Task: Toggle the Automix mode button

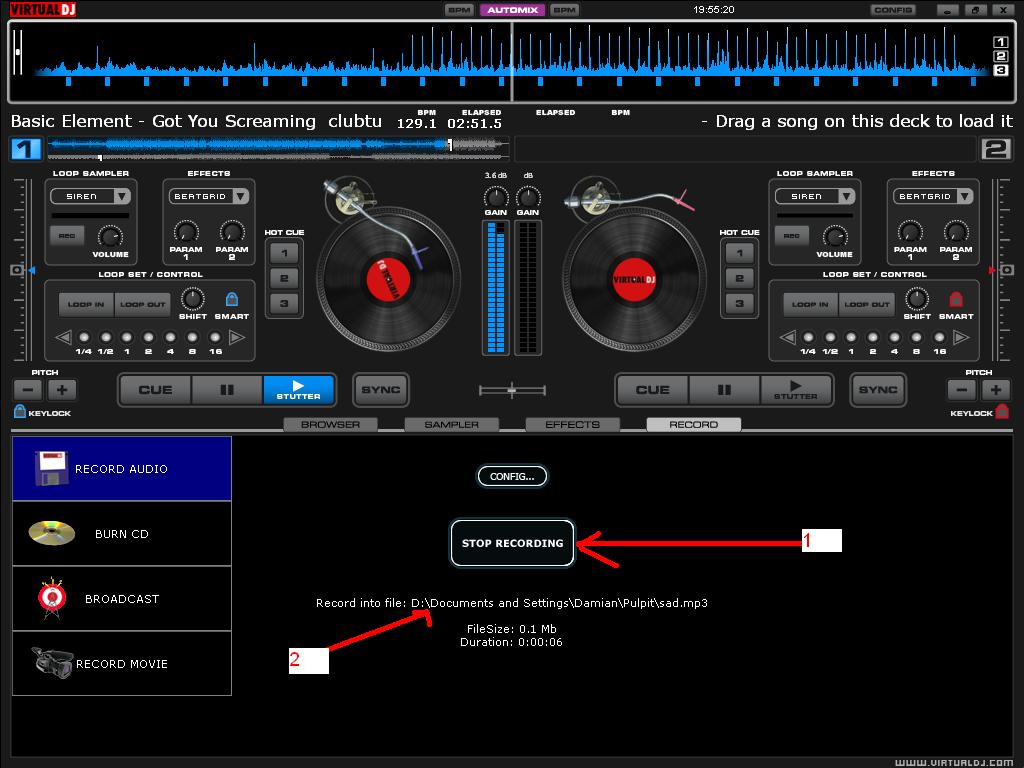Action: pos(513,10)
